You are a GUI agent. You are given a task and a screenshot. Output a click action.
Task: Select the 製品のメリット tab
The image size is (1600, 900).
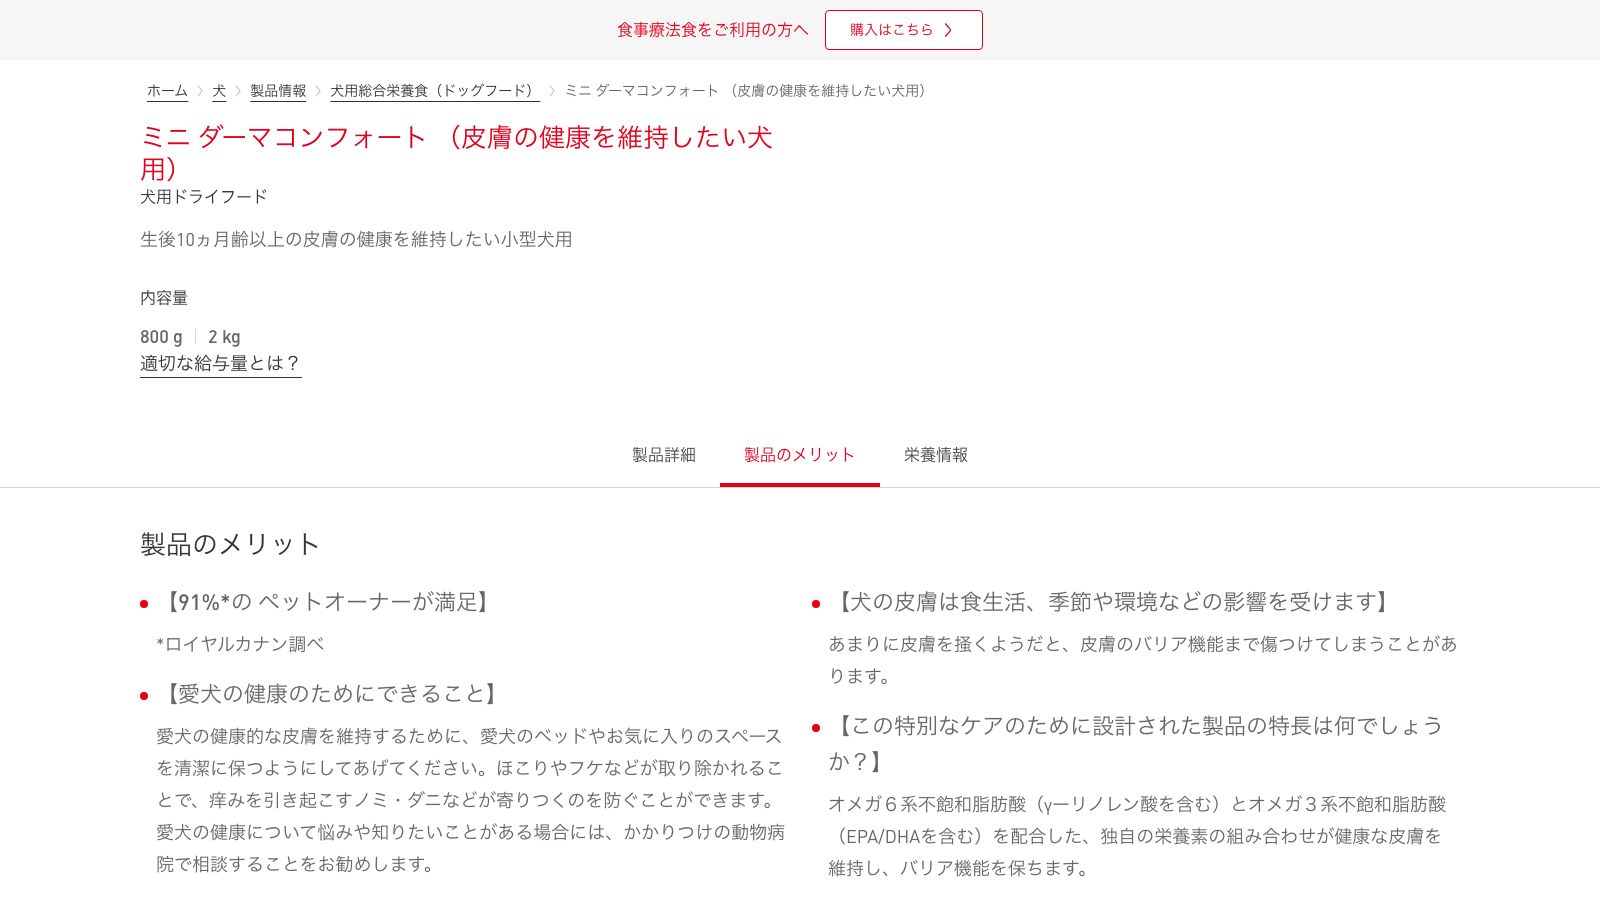coord(800,455)
